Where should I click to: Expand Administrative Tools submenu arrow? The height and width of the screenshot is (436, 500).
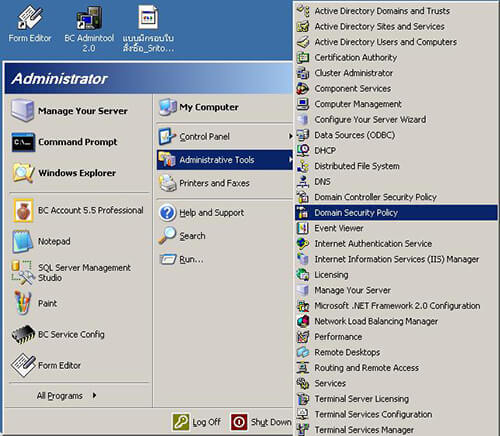(291, 160)
